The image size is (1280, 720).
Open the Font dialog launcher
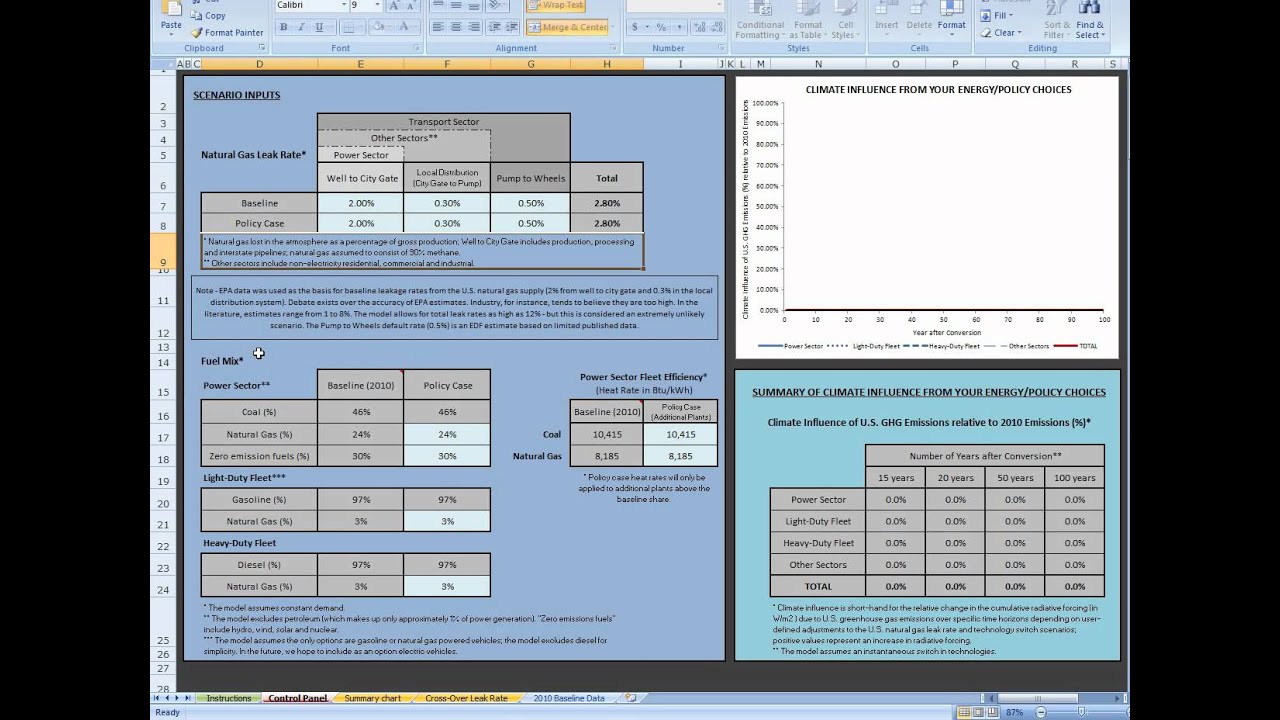(416, 48)
